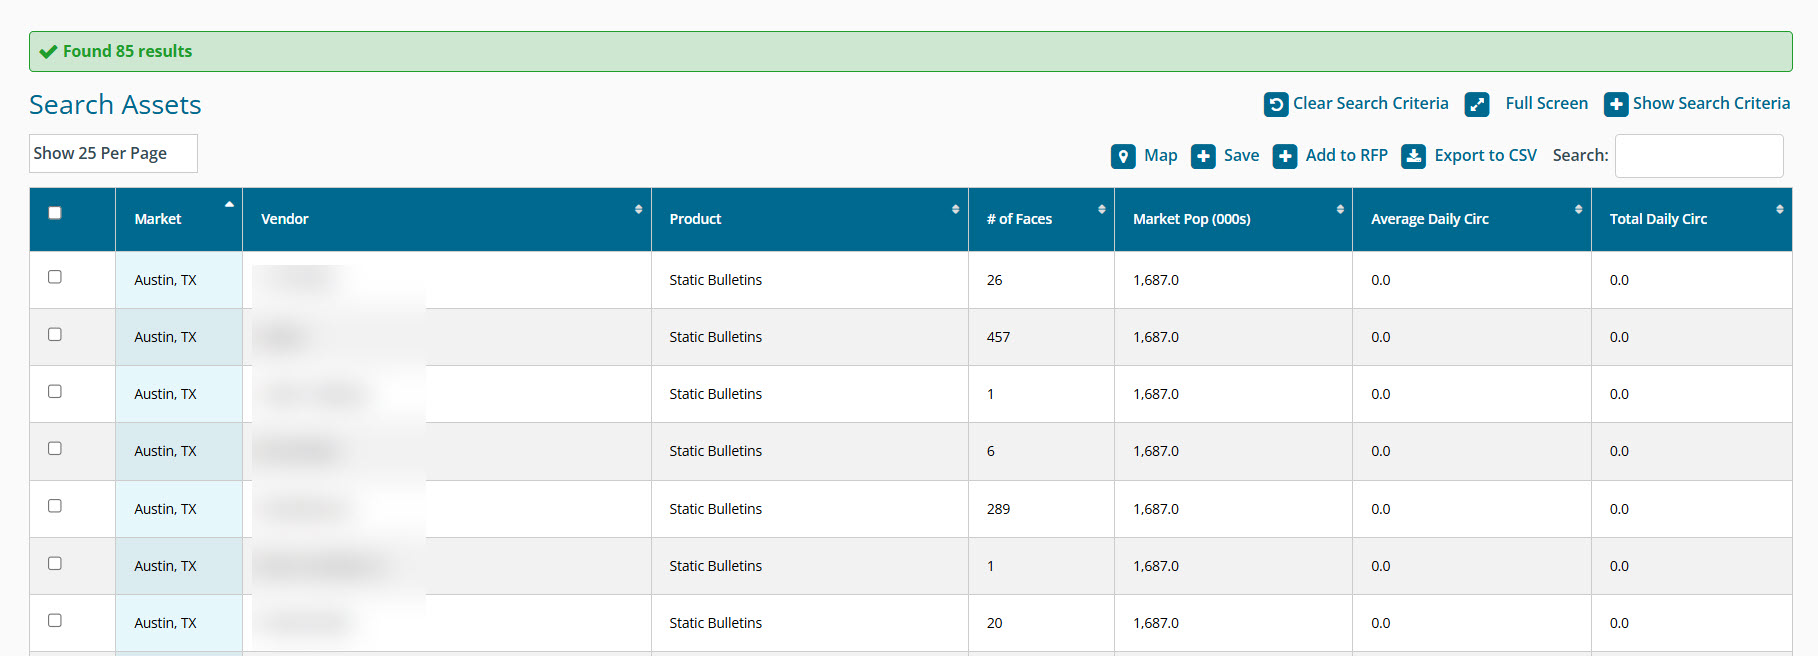Select the checkbox for the 289 faces row
The height and width of the screenshot is (656, 1818).
tap(55, 506)
